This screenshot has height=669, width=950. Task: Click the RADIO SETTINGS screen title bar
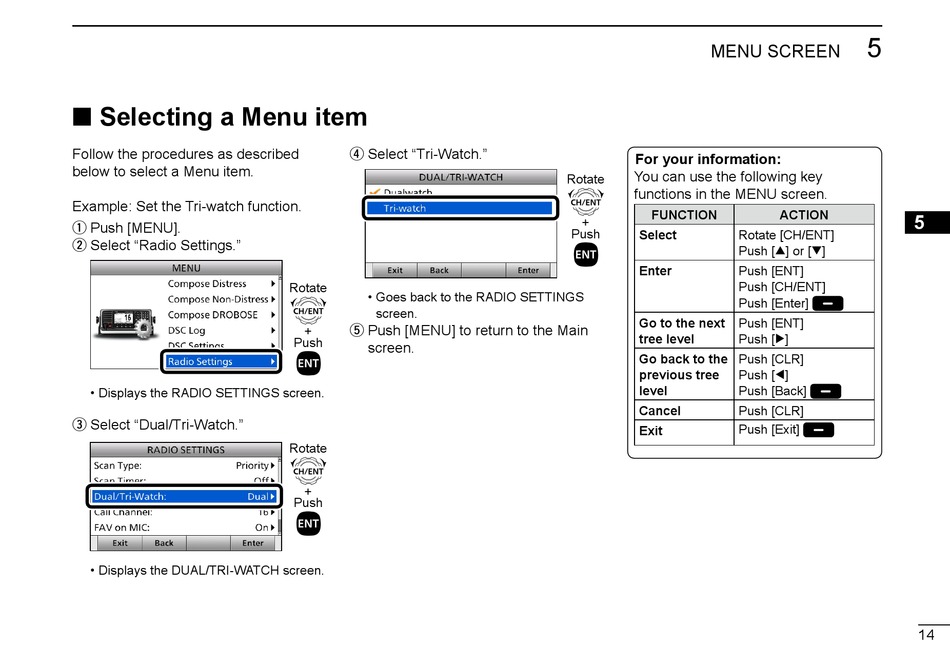(186, 450)
